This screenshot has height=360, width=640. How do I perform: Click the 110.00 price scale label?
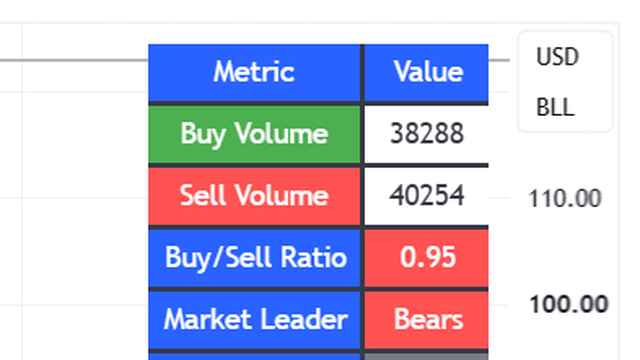click(x=565, y=199)
